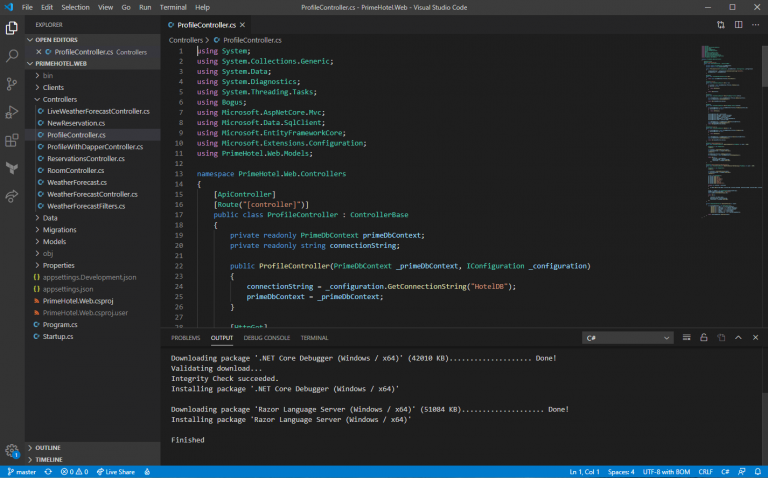Image resolution: width=768 pixels, height=478 pixels.
Task: Expand the Migrations folder
Action: click(60, 229)
